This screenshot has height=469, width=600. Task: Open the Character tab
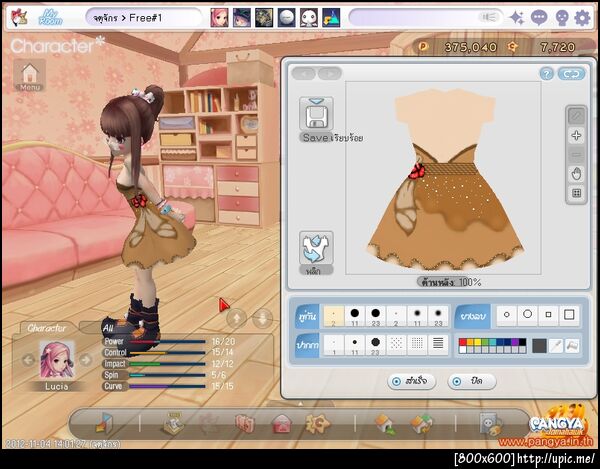(47, 328)
